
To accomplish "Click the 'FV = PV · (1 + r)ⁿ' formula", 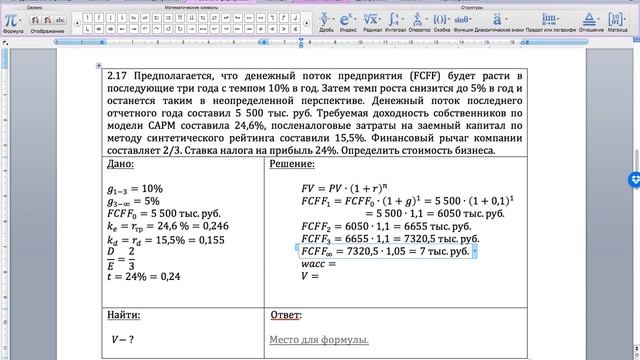I will pyautogui.click(x=344, y=188).
